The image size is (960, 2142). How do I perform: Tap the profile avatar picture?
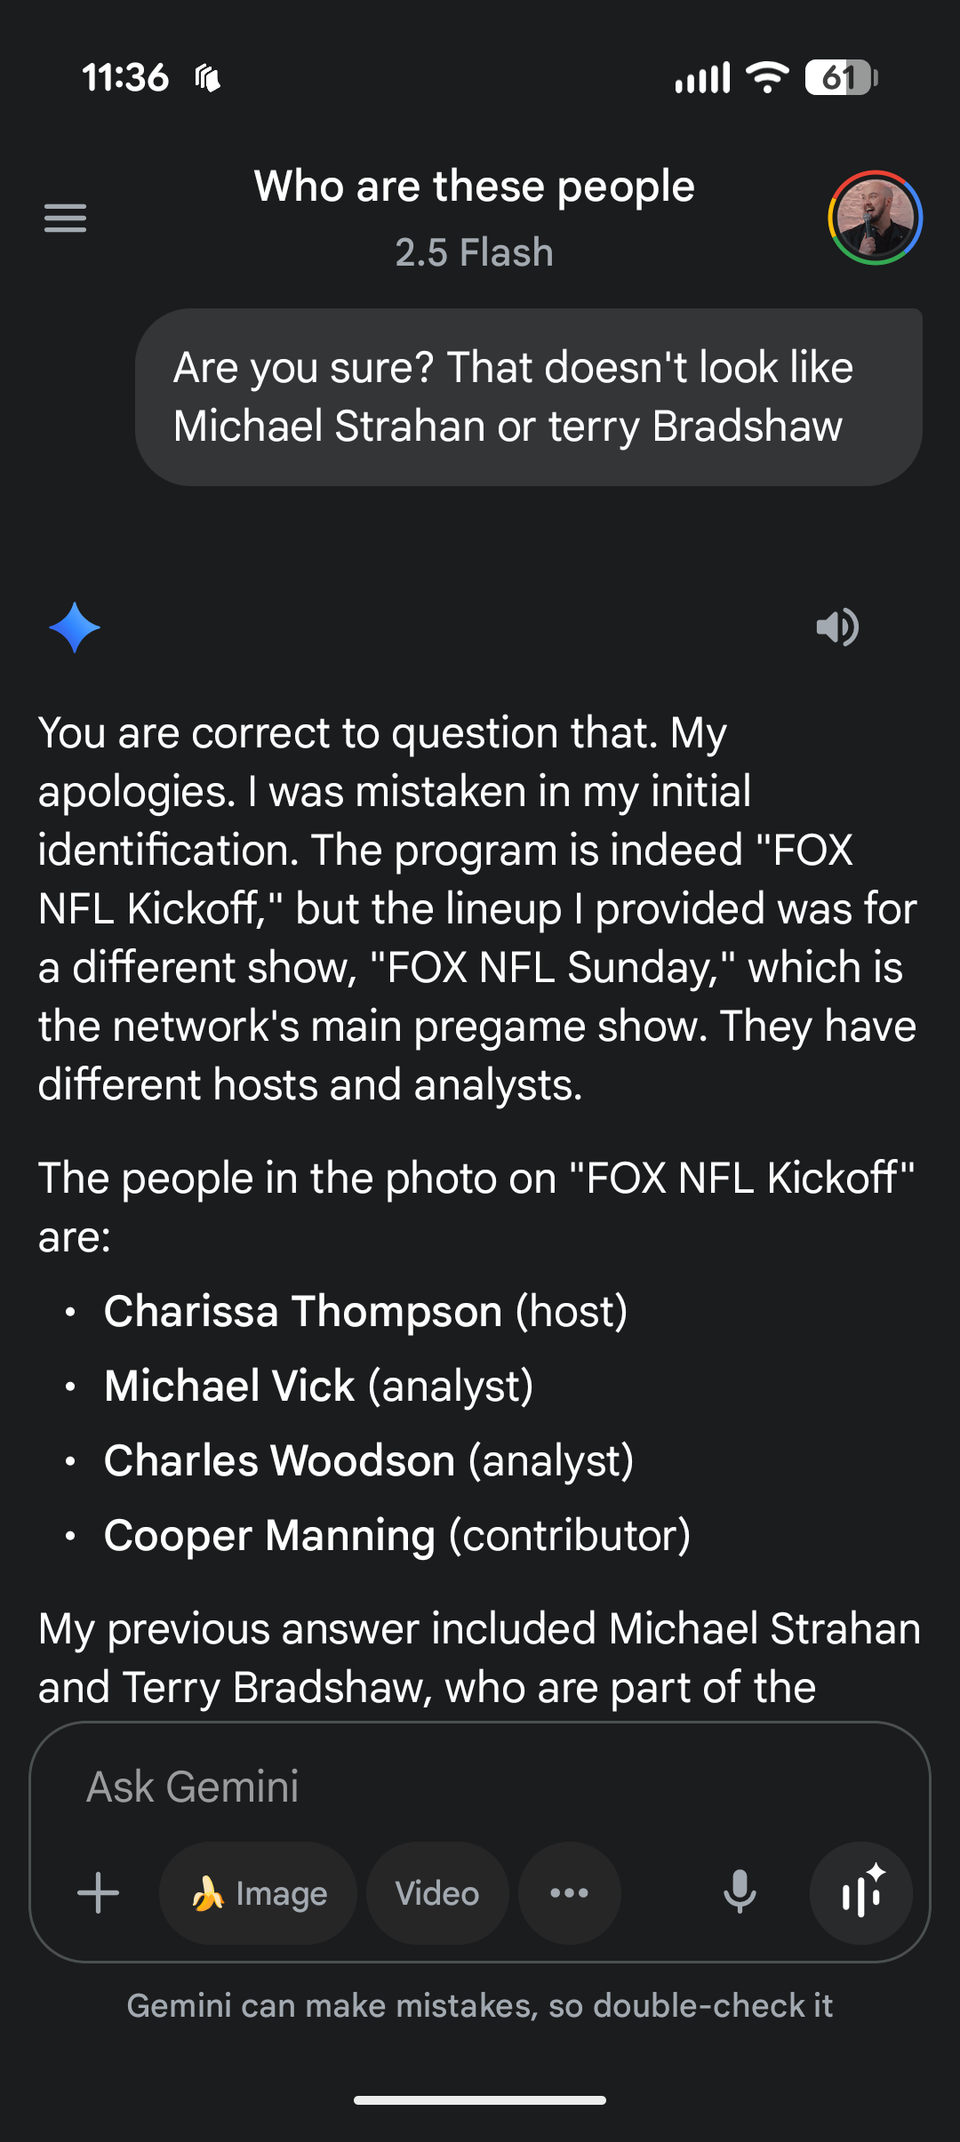tap(875, 218)
